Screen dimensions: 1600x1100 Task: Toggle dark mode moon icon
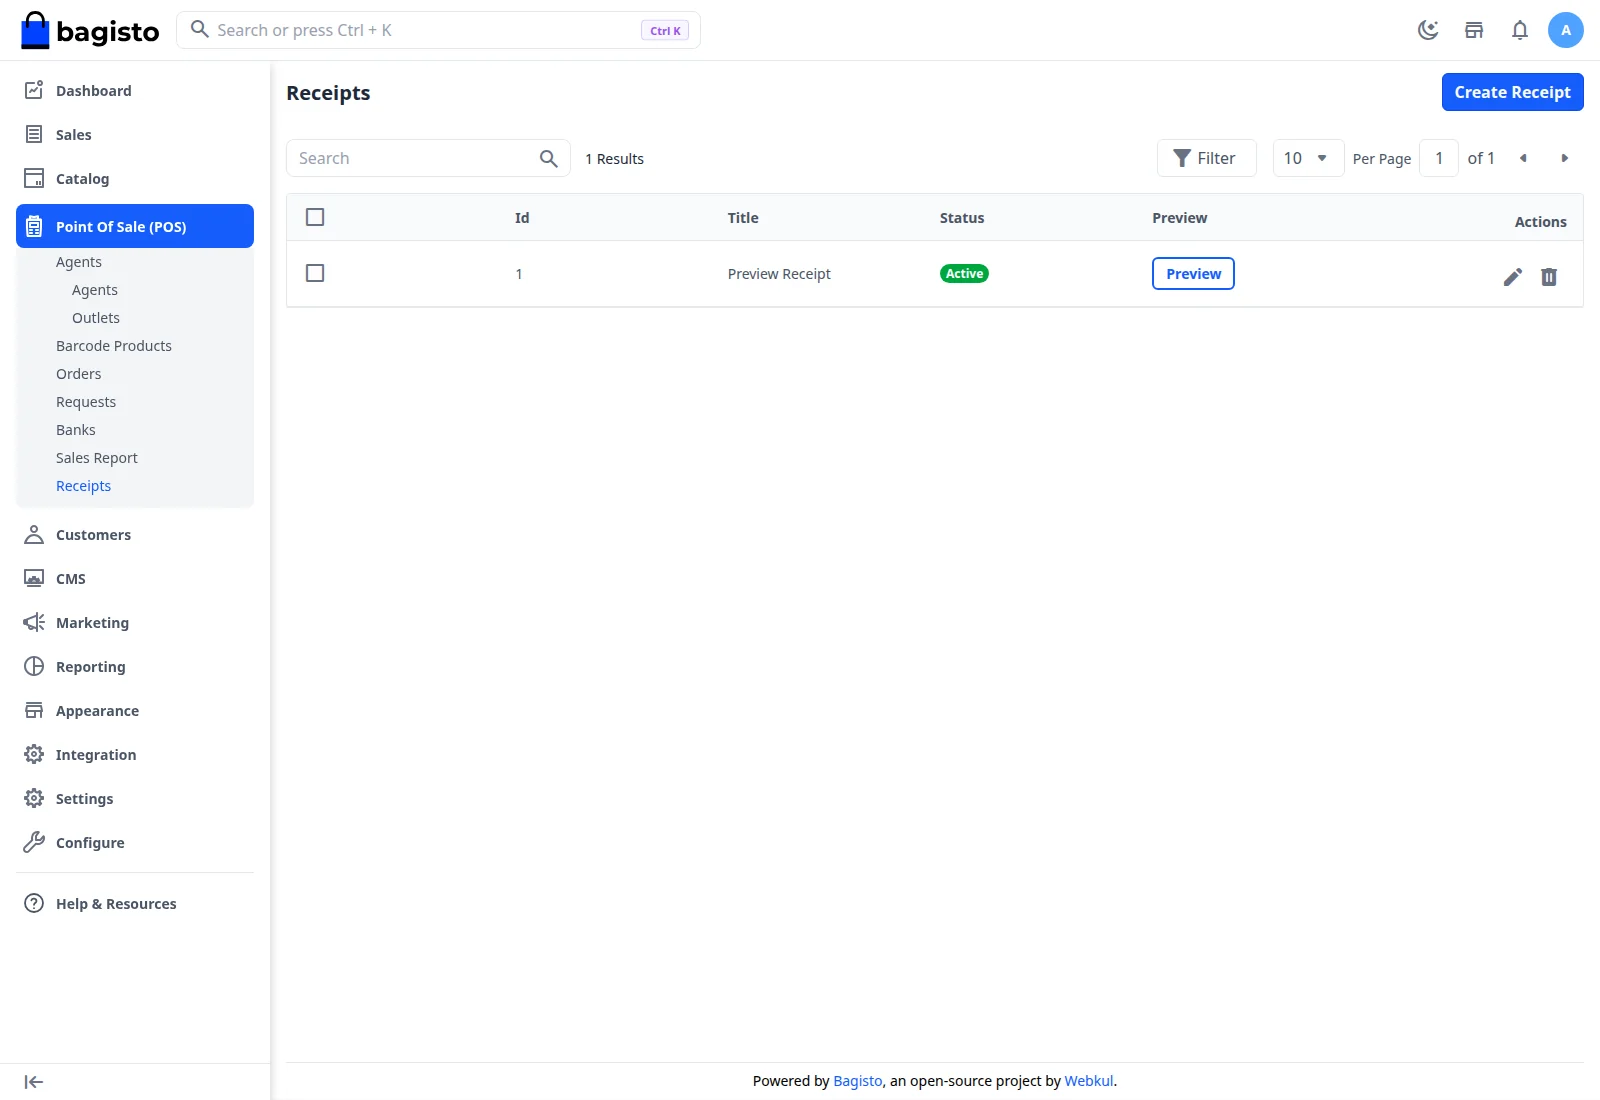point(1428,30)
